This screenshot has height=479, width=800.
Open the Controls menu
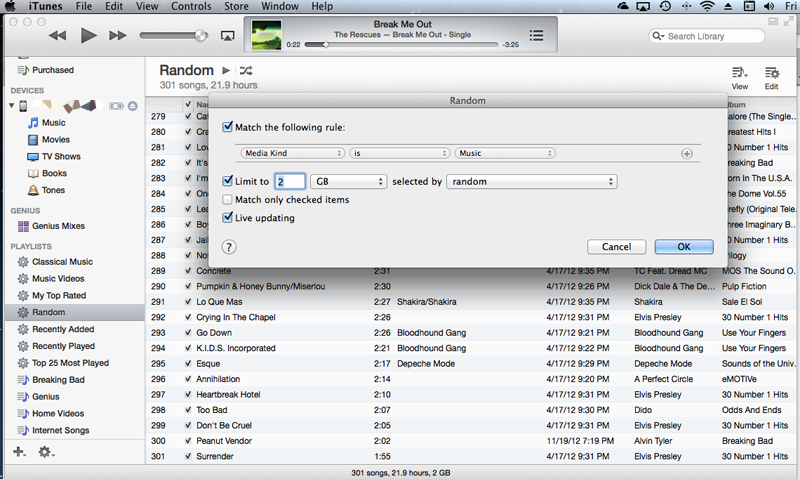(191, 6)
